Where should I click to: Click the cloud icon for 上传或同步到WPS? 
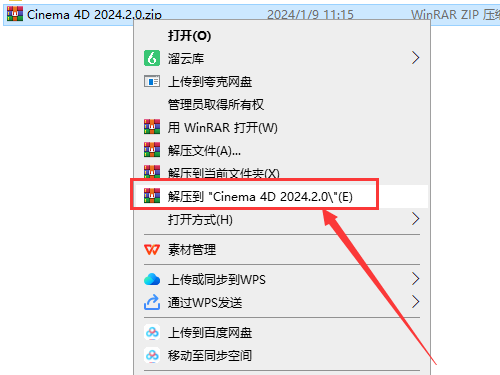(152, 279)
